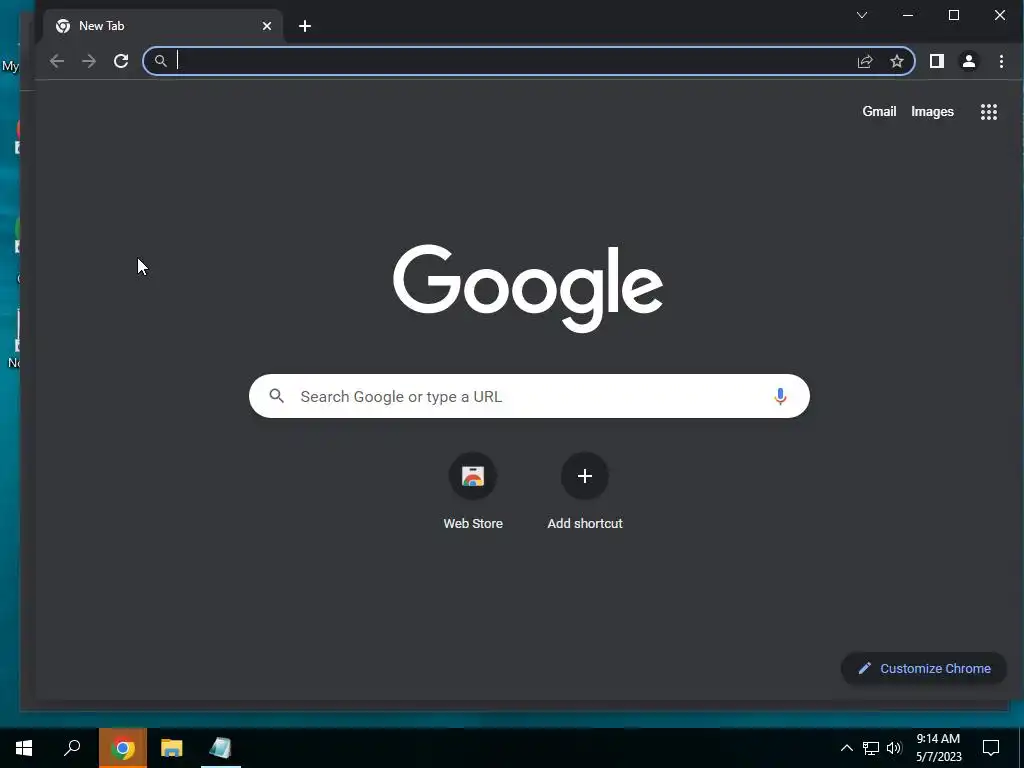
Task: Click the search icon in the address bar
Action: pyautogui.click(x=161, y=61)
